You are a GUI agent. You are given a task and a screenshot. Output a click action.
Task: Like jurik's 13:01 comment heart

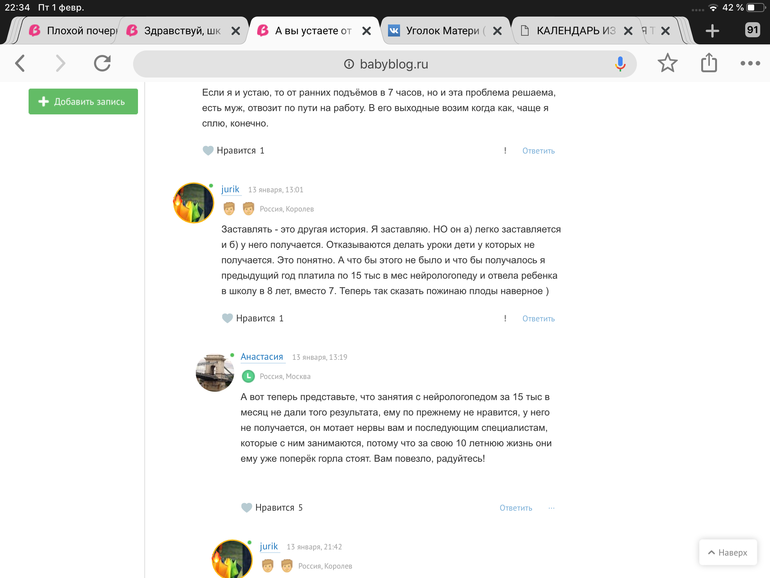point(227,318)
